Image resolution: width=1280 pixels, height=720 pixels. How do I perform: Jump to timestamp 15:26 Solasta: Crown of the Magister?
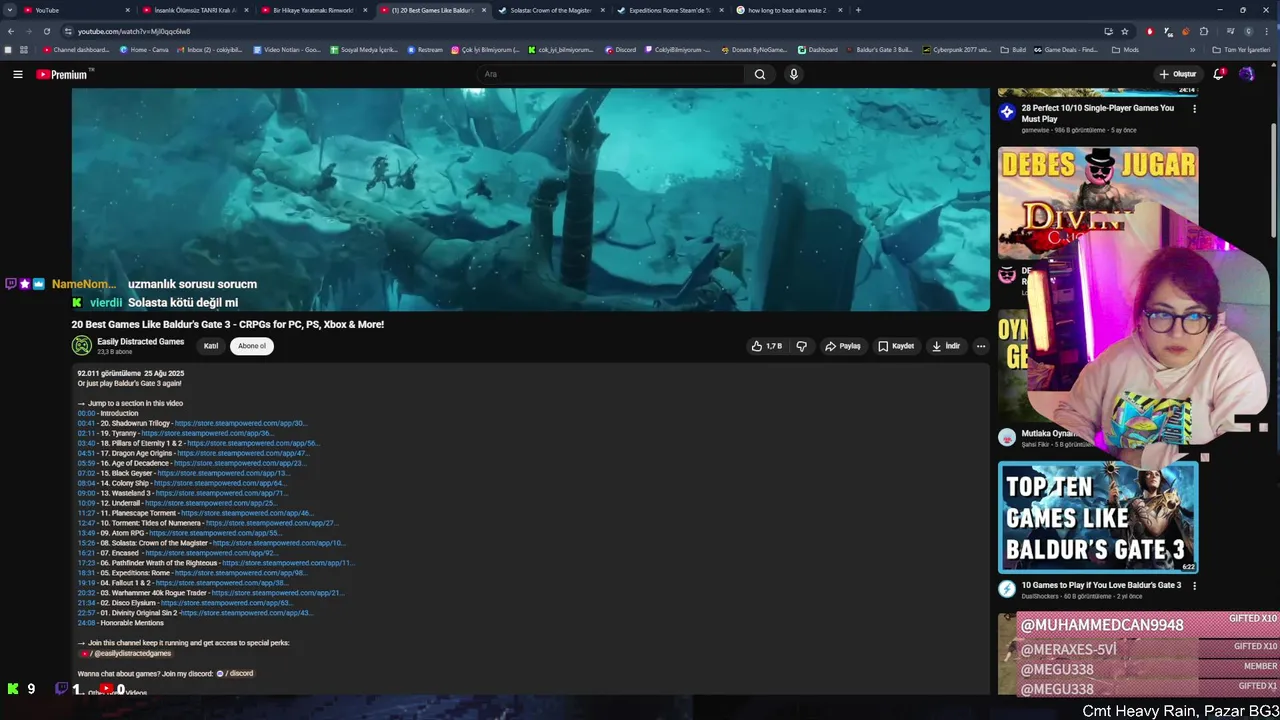86,543
